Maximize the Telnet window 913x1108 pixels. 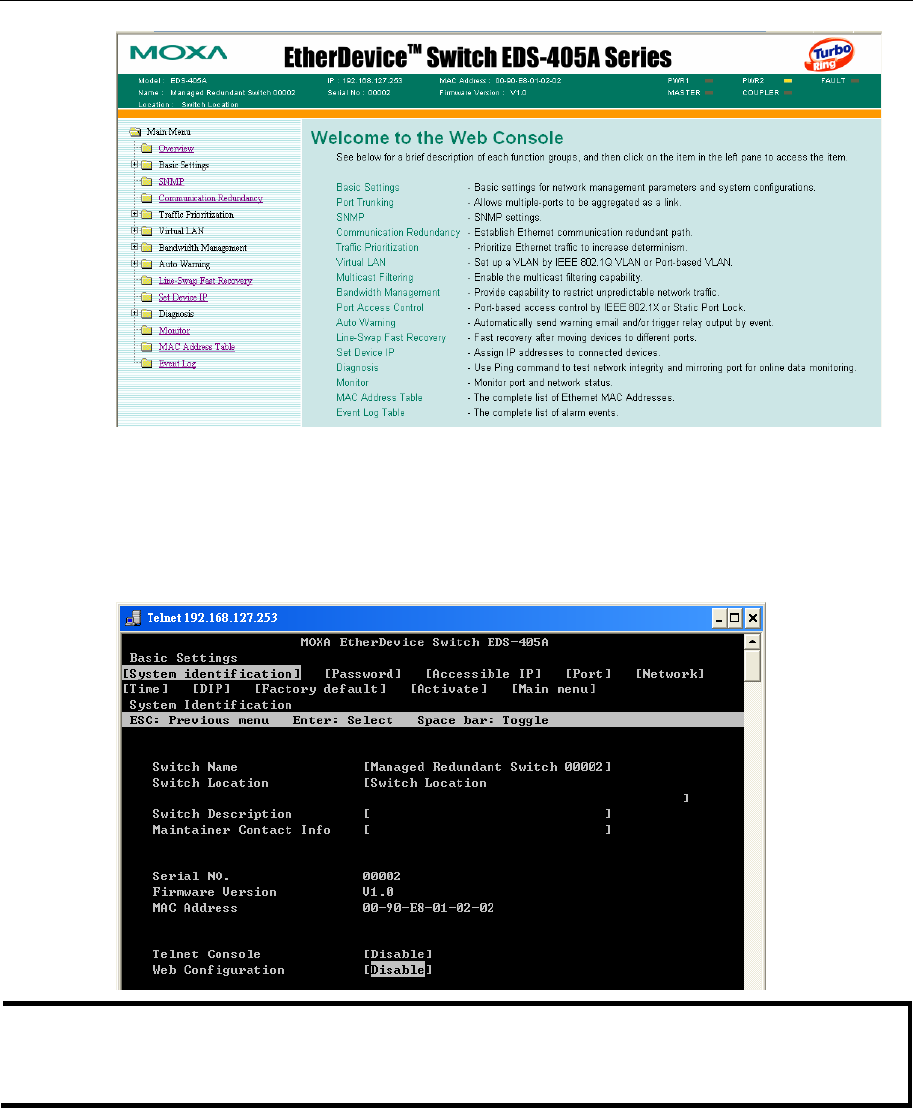click(735, 618)
